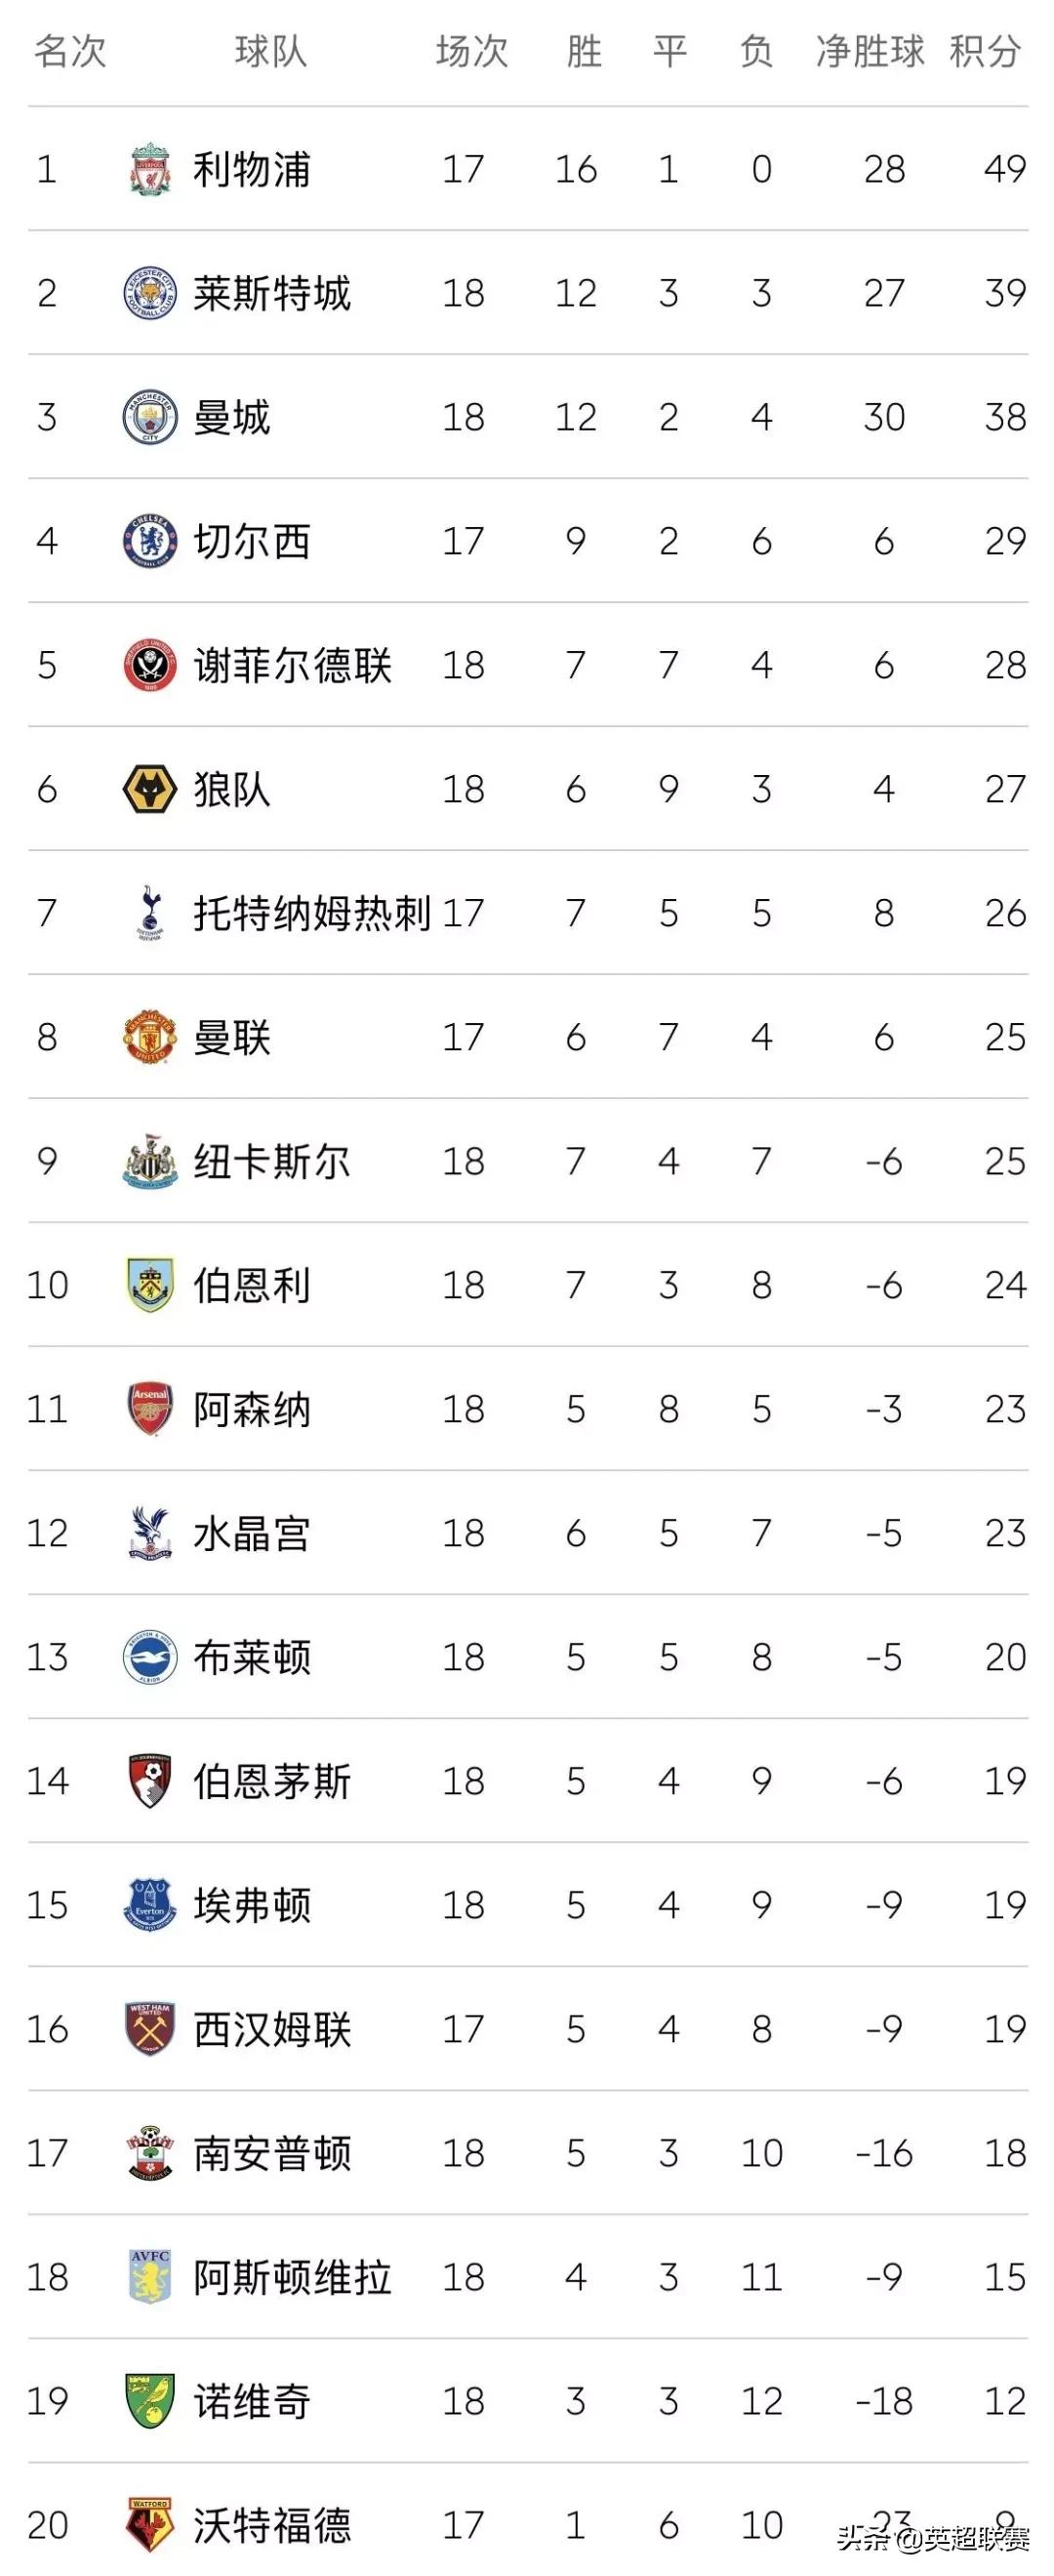This screenshot has width=1054, height=2576.
Task: Open the 谢菲尔德联 team name
Action: pos(292,666)
